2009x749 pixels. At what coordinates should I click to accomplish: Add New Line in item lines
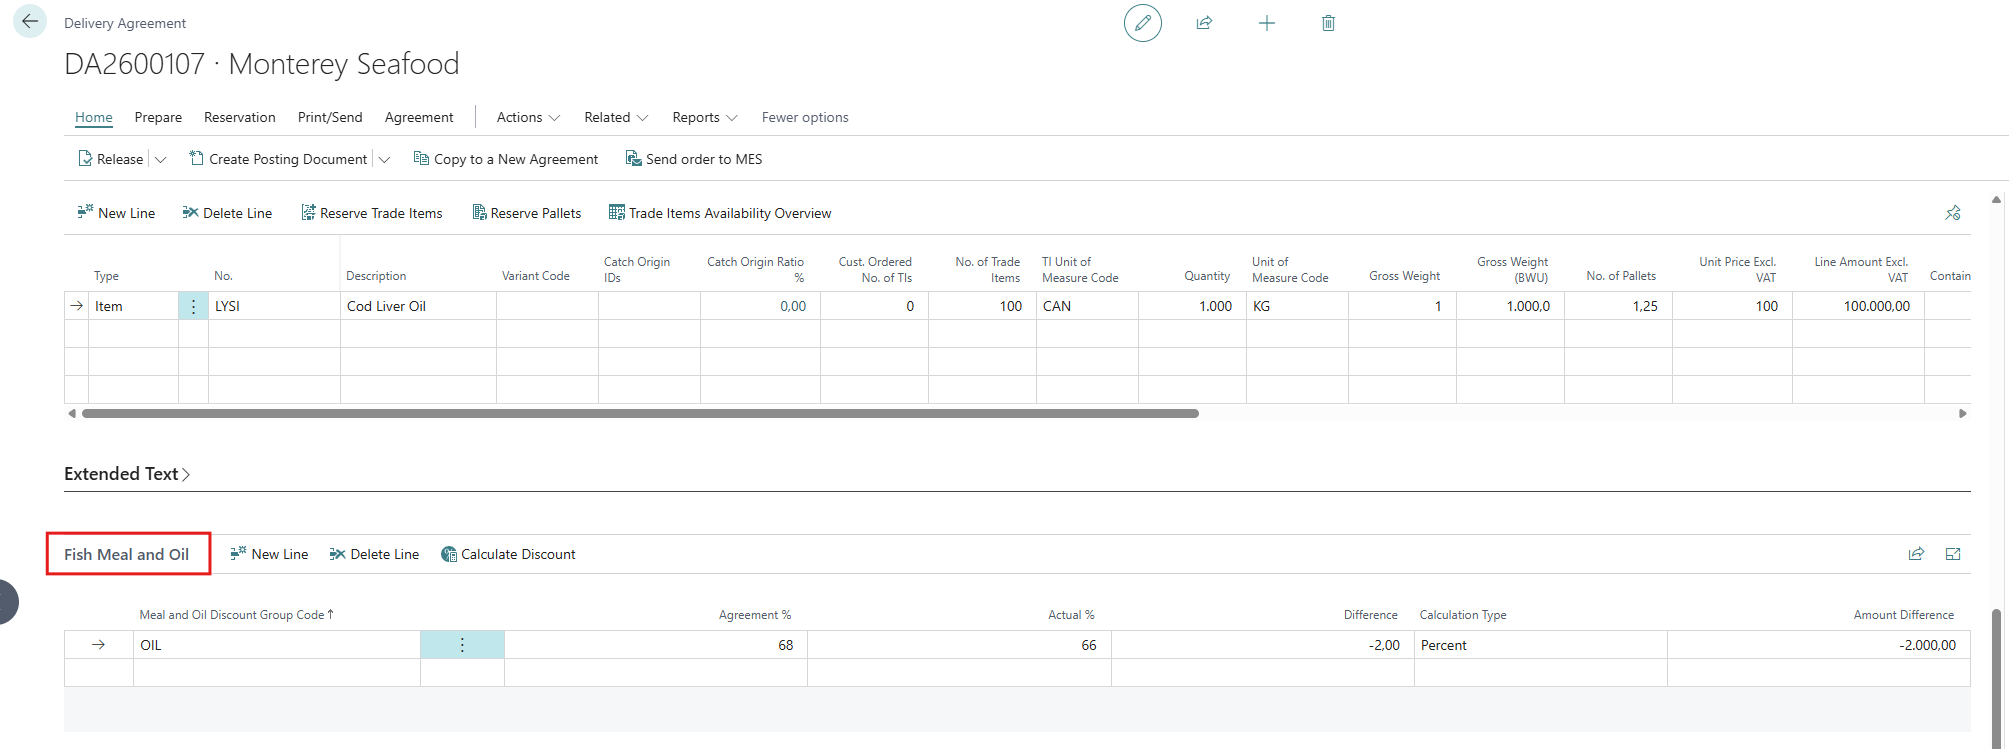tap(116, 213)
